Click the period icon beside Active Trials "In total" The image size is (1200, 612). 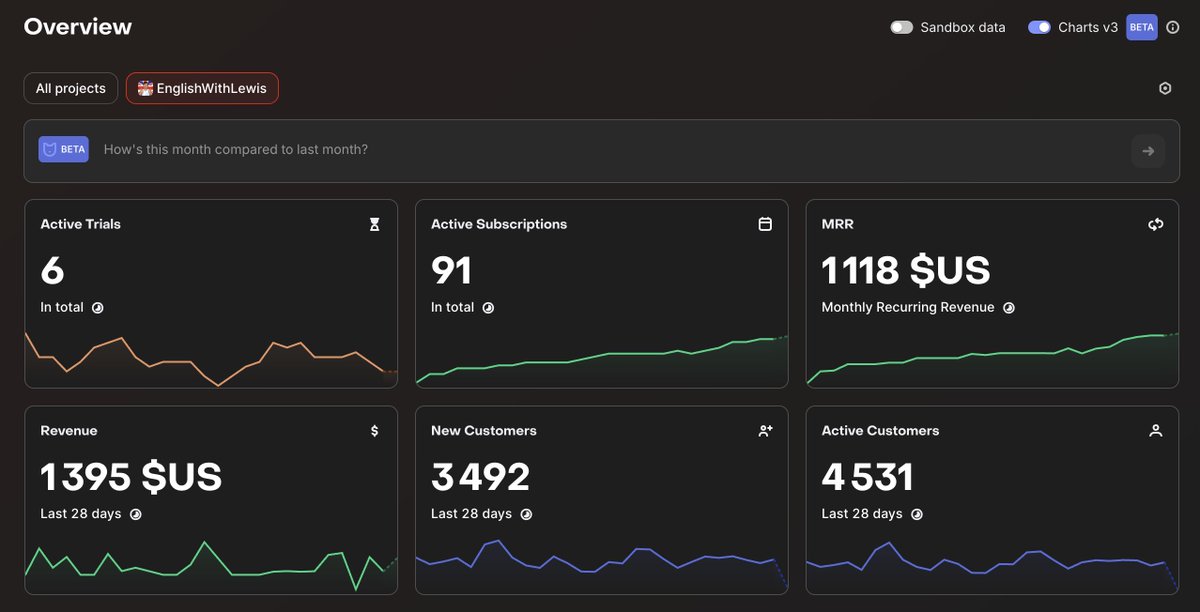[x=98, y=308]
